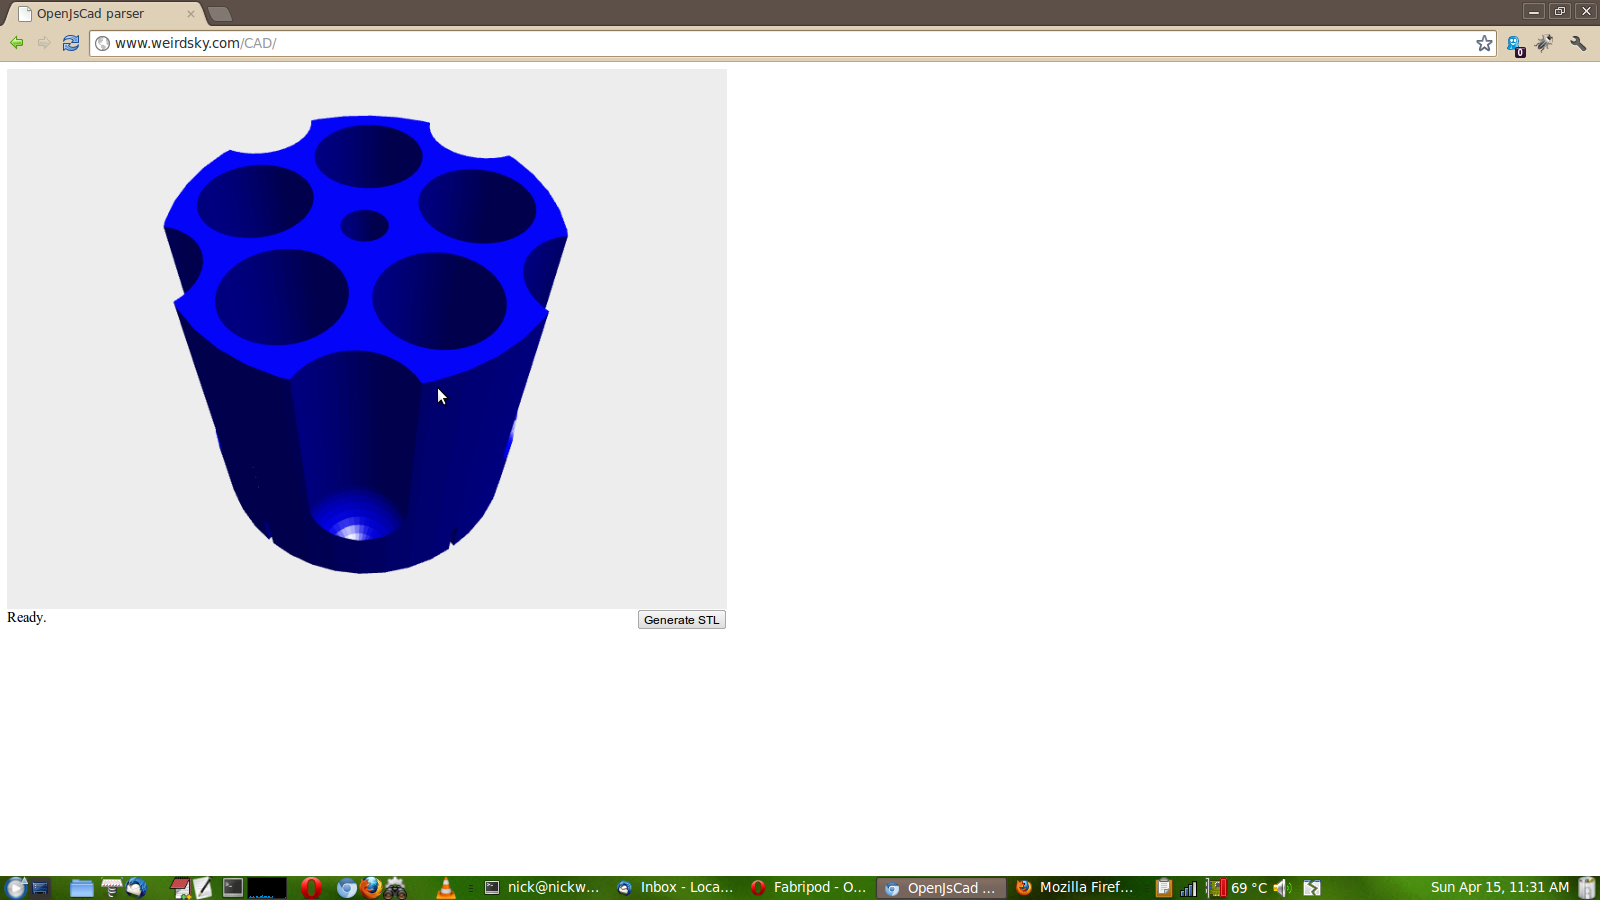
Task: Click the system monitor graph applet
Action: click(267, 887)
